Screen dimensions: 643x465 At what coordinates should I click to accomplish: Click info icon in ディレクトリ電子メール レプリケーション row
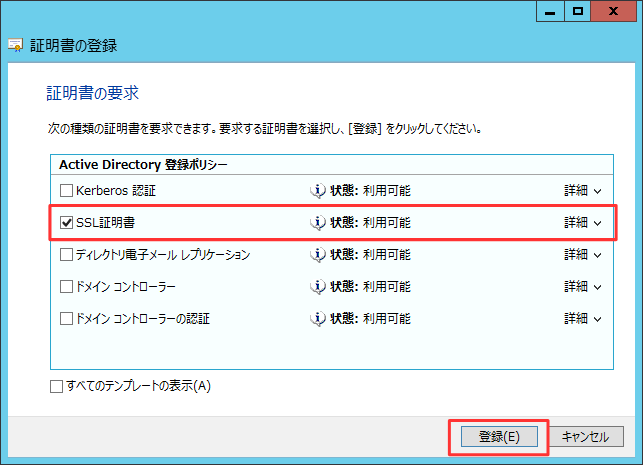pyautogui.click(x=318, y=255)
